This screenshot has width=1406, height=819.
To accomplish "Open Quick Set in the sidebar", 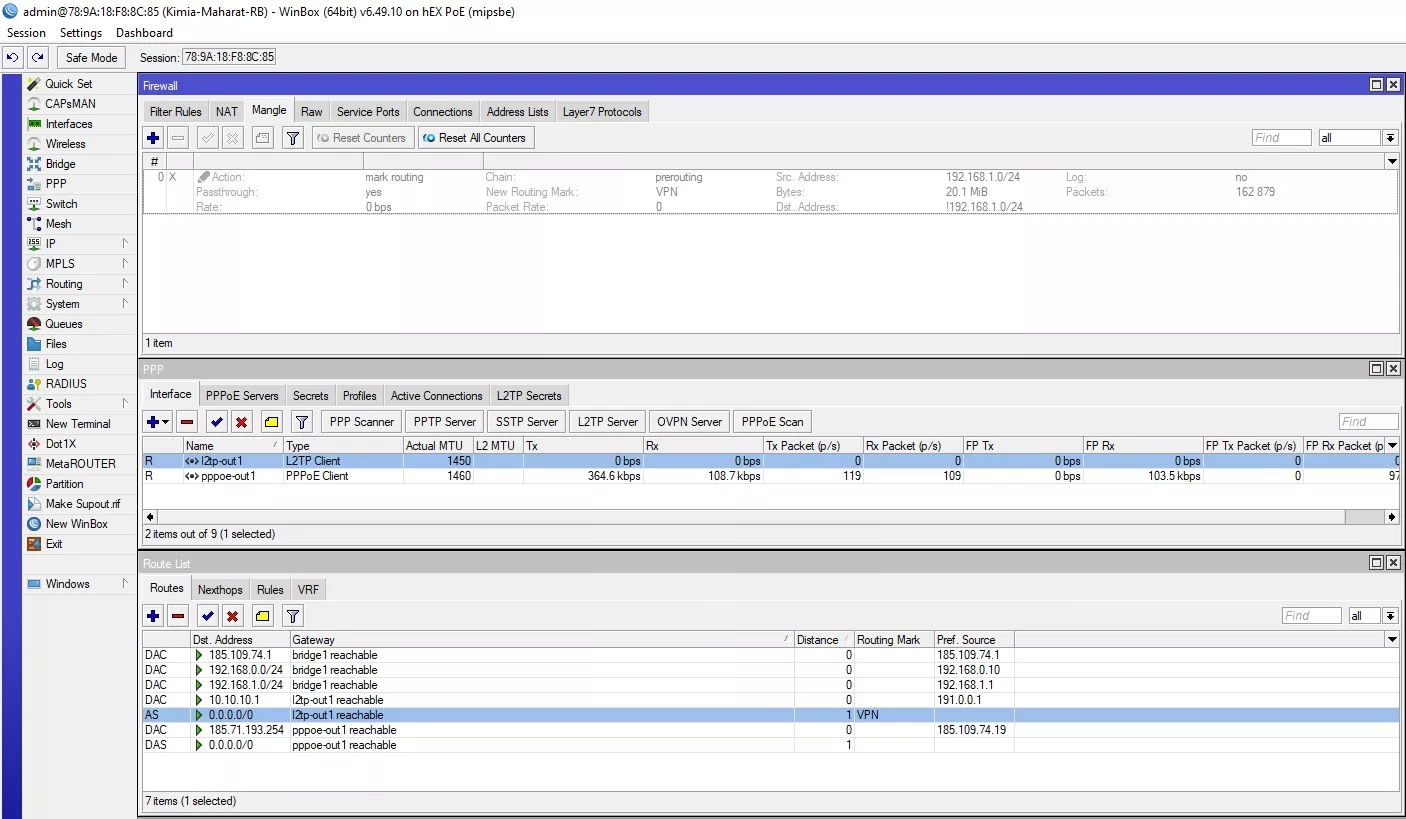I will (x=69, y=84).
